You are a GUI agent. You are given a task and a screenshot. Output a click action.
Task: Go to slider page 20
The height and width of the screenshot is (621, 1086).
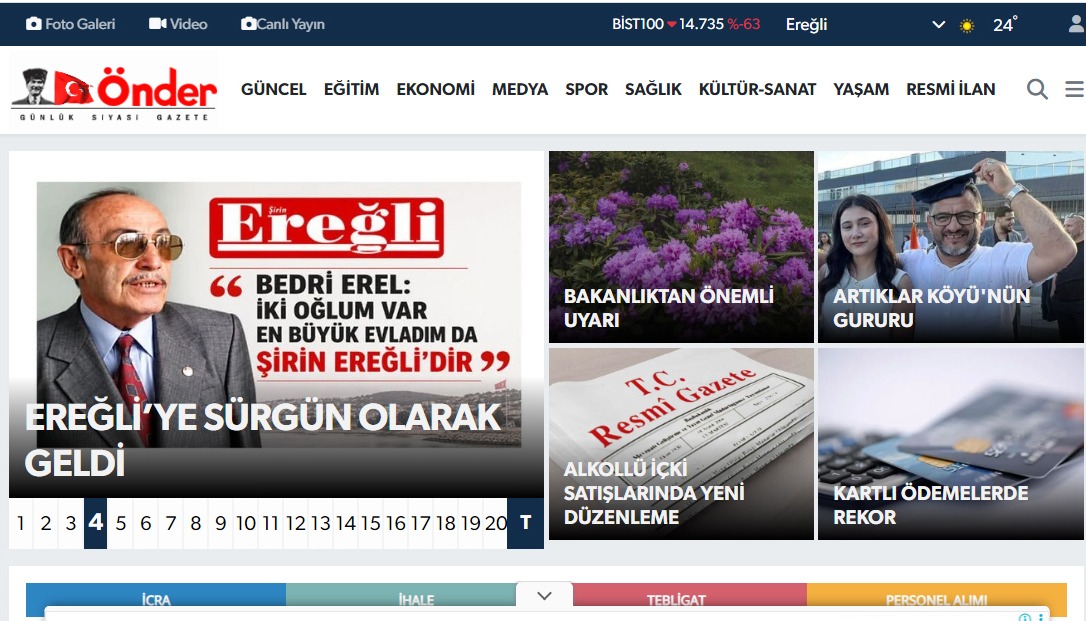[495, 523]
